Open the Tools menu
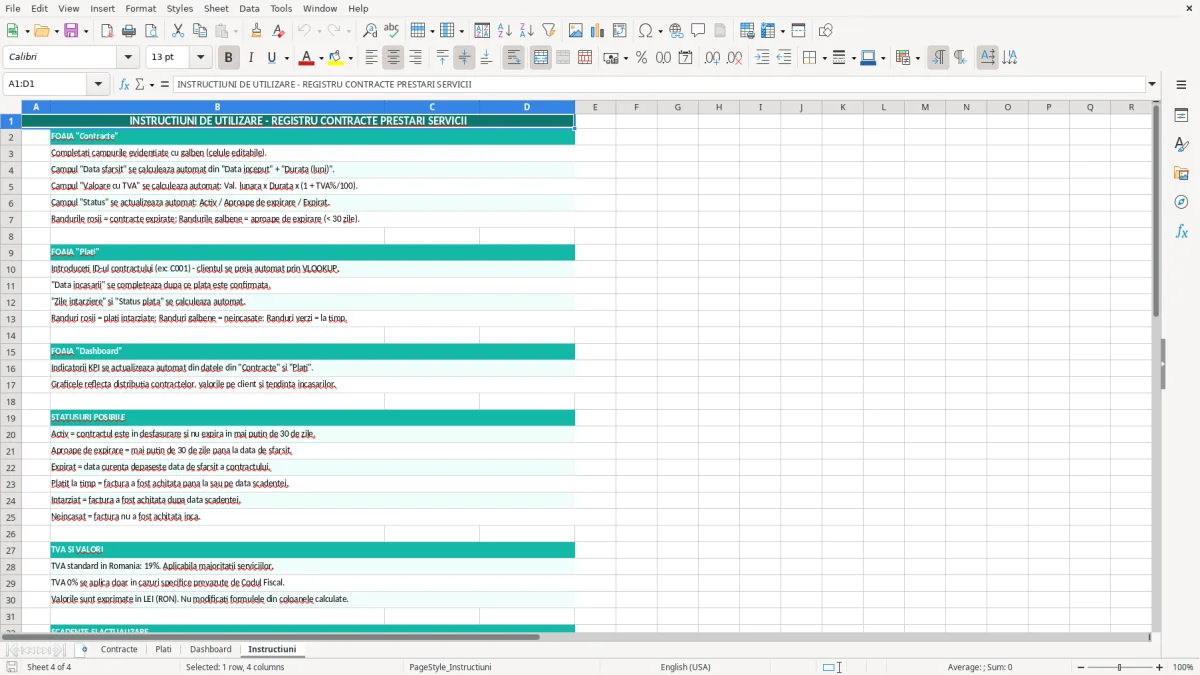 pyautogui.click(x=281, y=8)
